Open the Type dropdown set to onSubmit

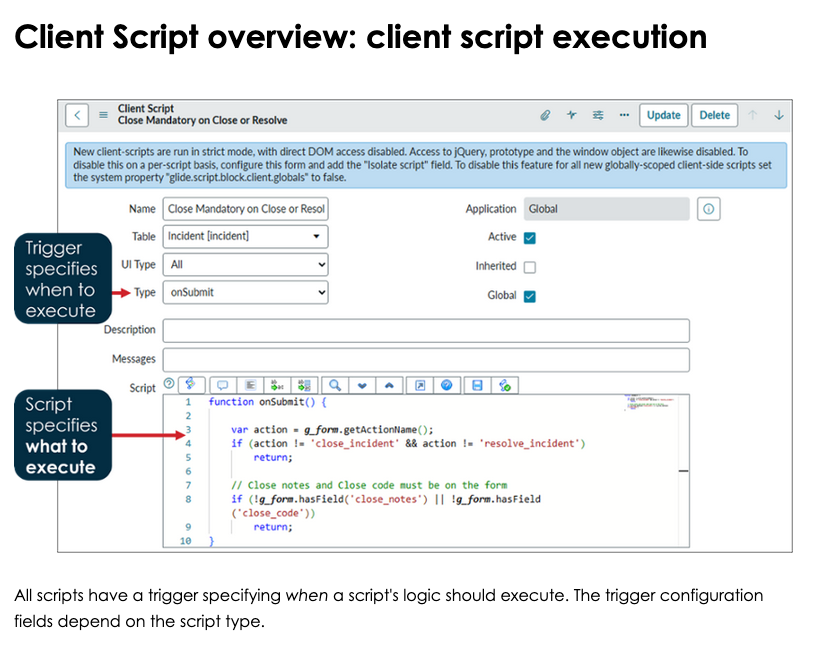[x=245, y=292]
